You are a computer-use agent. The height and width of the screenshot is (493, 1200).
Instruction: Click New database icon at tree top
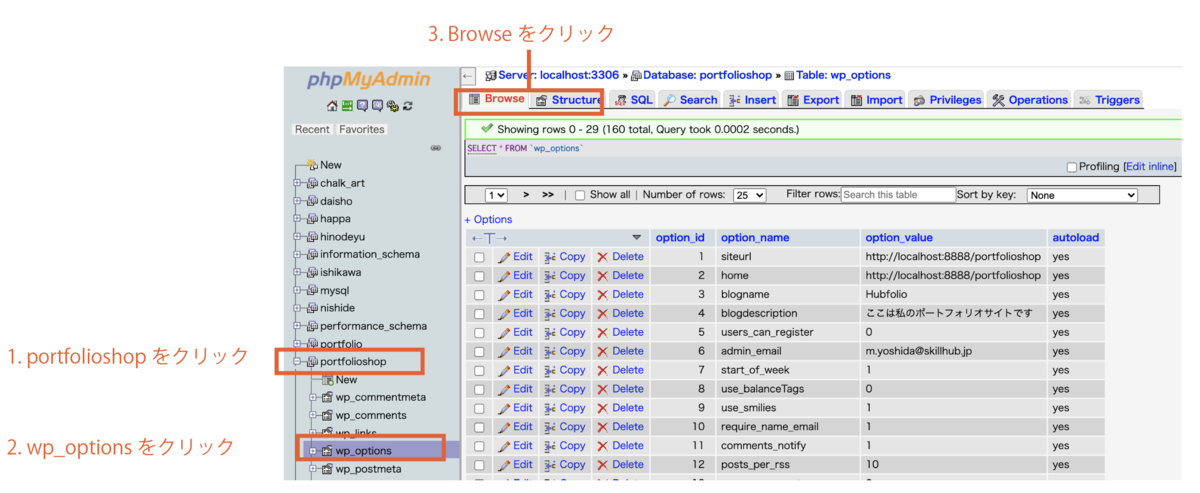(312, 165)
